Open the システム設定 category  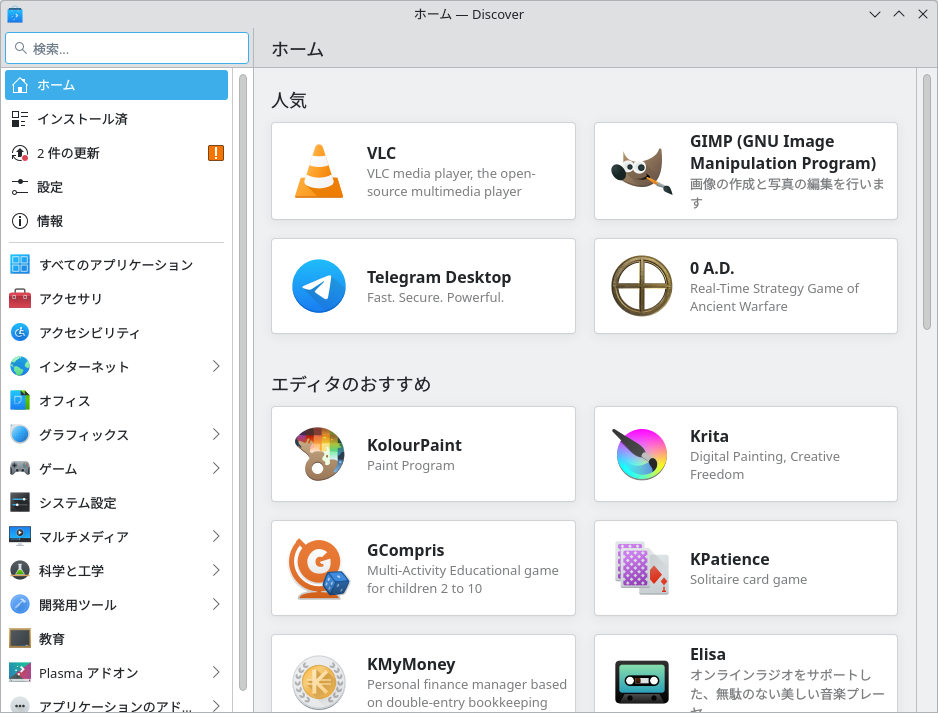(x=117, y=502)
